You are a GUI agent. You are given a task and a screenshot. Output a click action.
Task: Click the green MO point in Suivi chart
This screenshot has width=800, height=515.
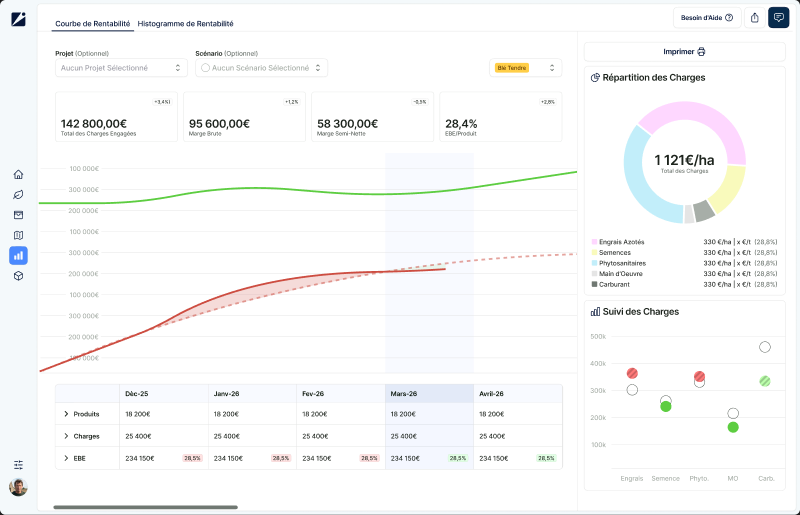coord(733,427)
